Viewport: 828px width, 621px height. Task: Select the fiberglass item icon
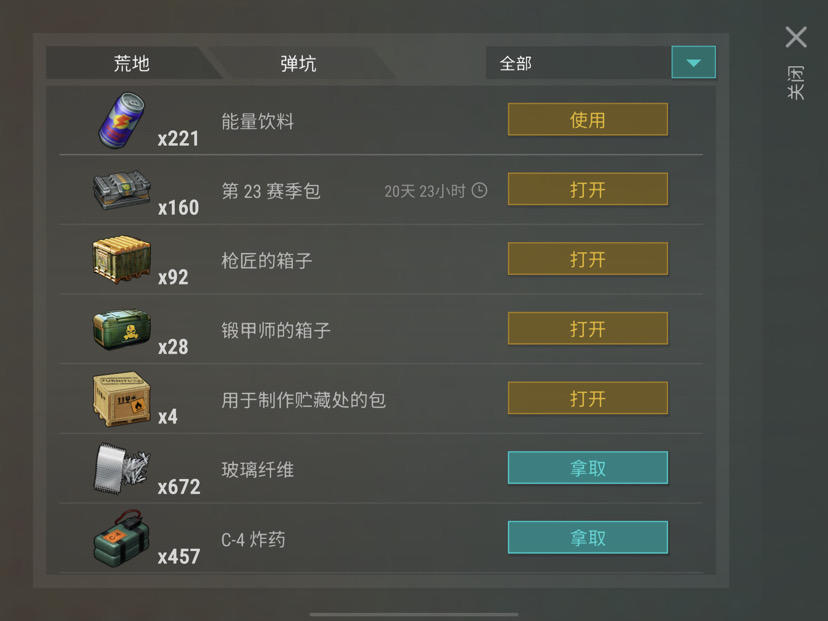point(122,468)
